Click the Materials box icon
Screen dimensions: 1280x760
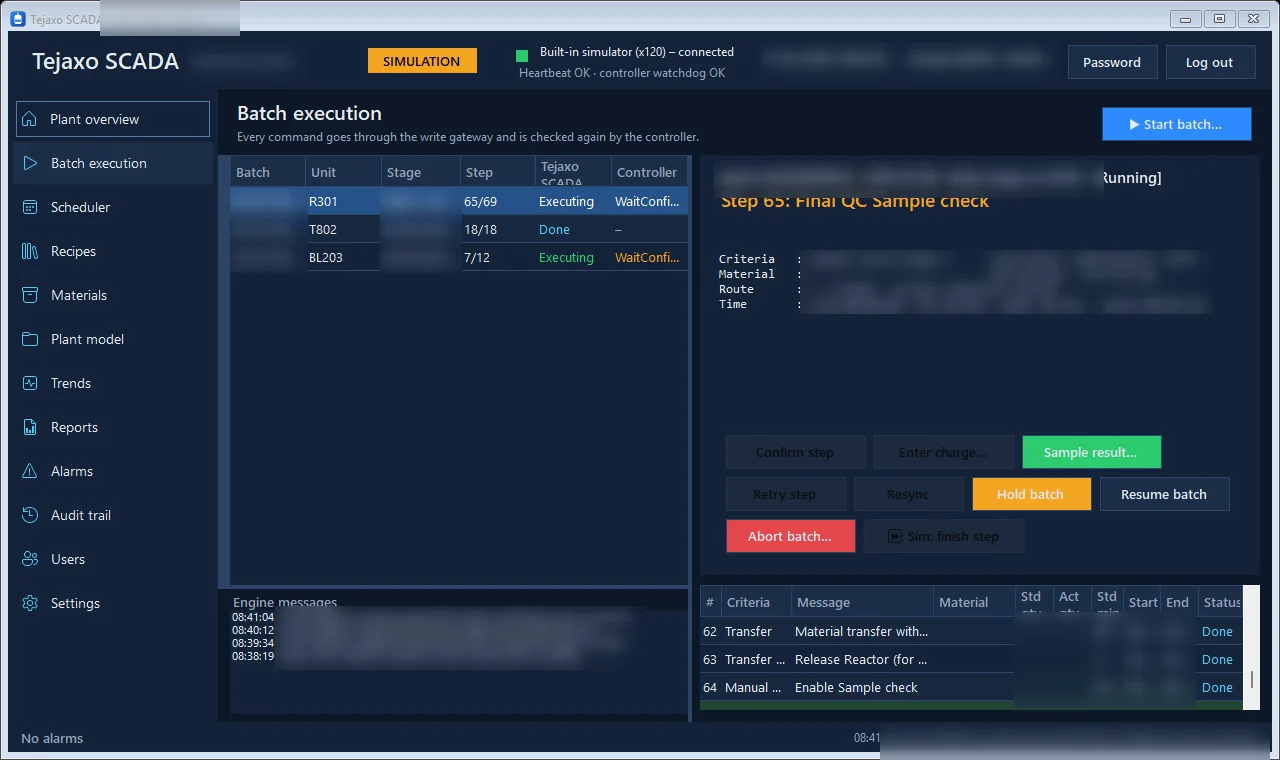point(30,295)
